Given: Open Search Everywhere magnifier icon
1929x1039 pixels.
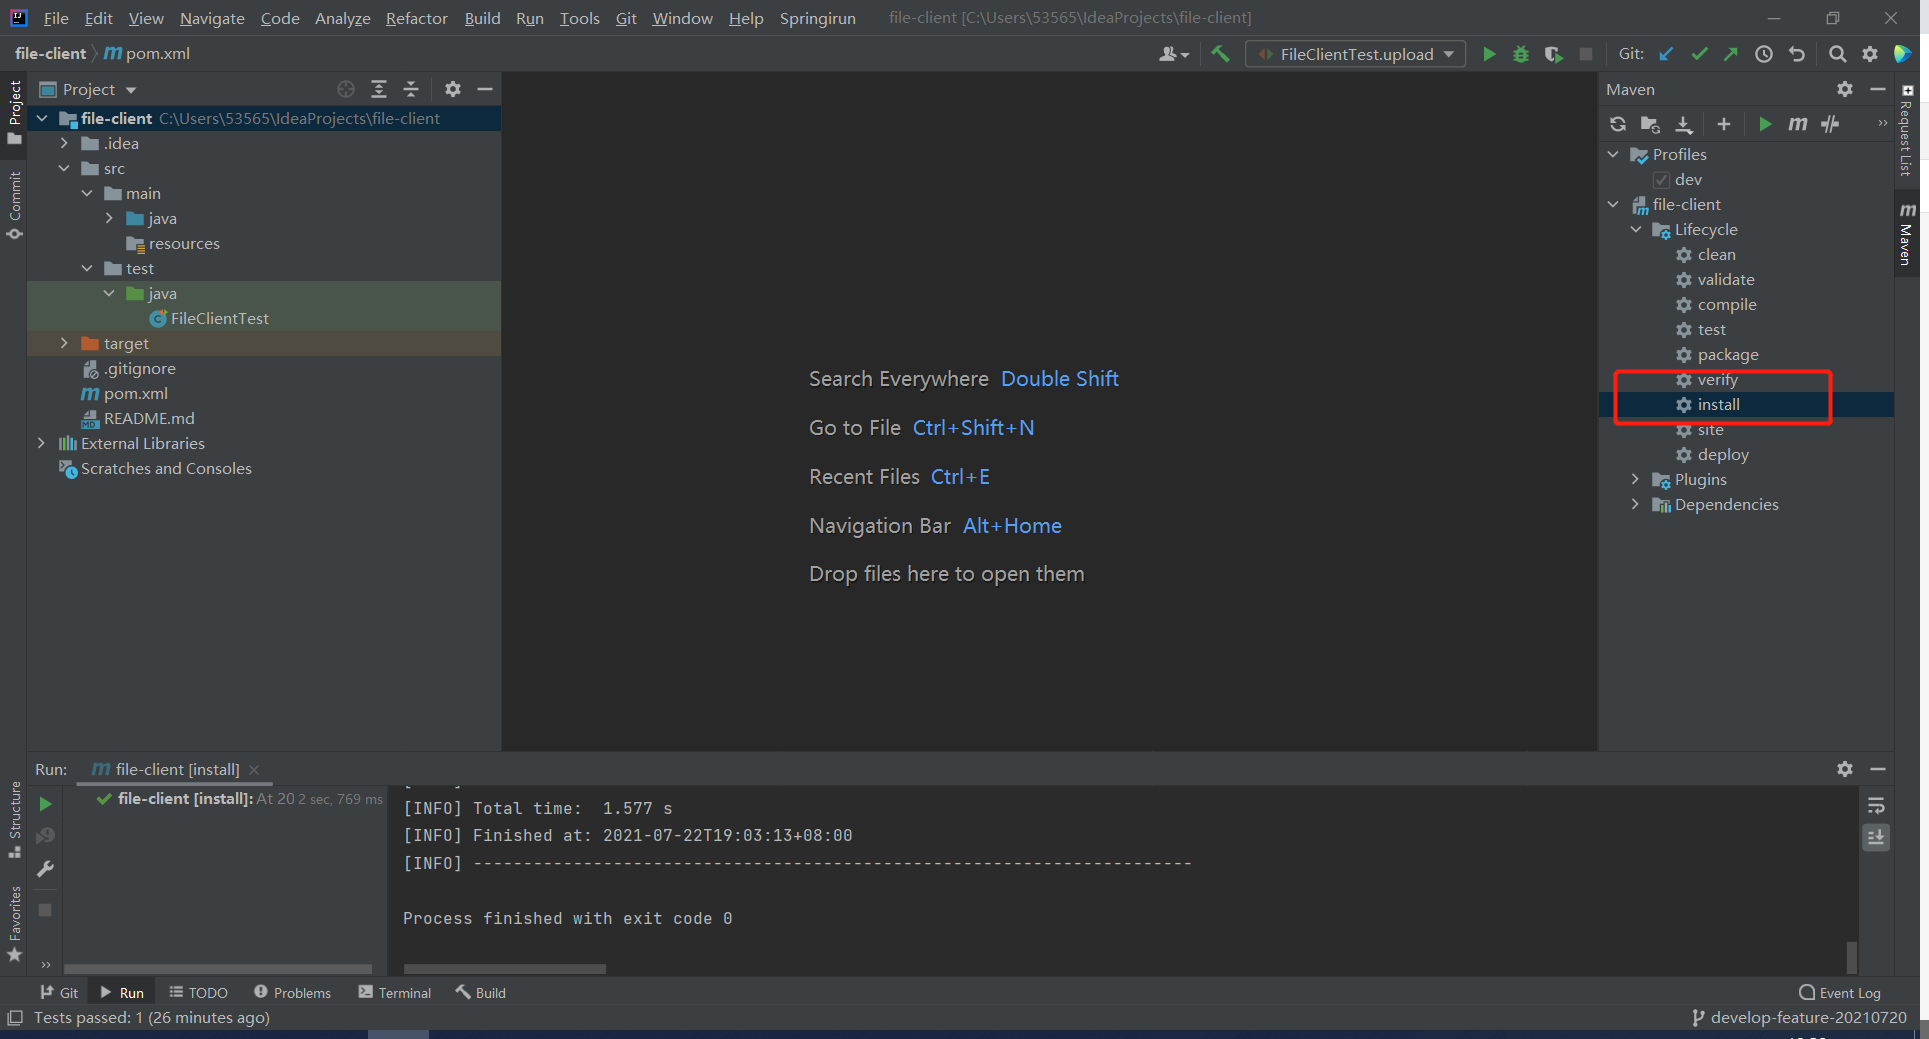Looking at the screenshot, I should (x=1837, y=54).
